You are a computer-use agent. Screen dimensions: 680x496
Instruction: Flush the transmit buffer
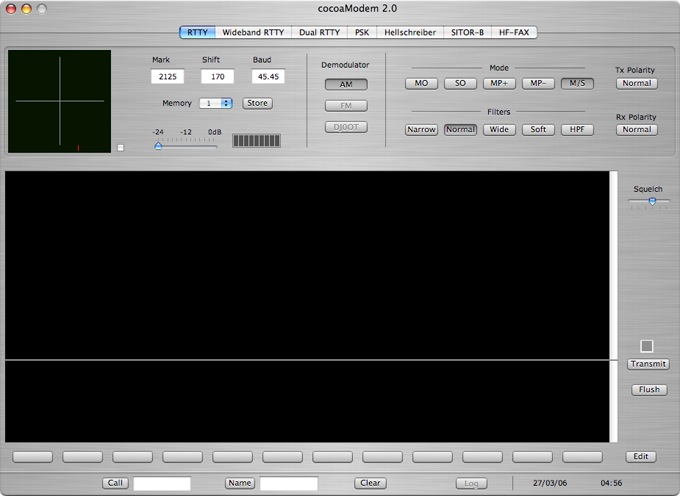(x=649, y=390)
